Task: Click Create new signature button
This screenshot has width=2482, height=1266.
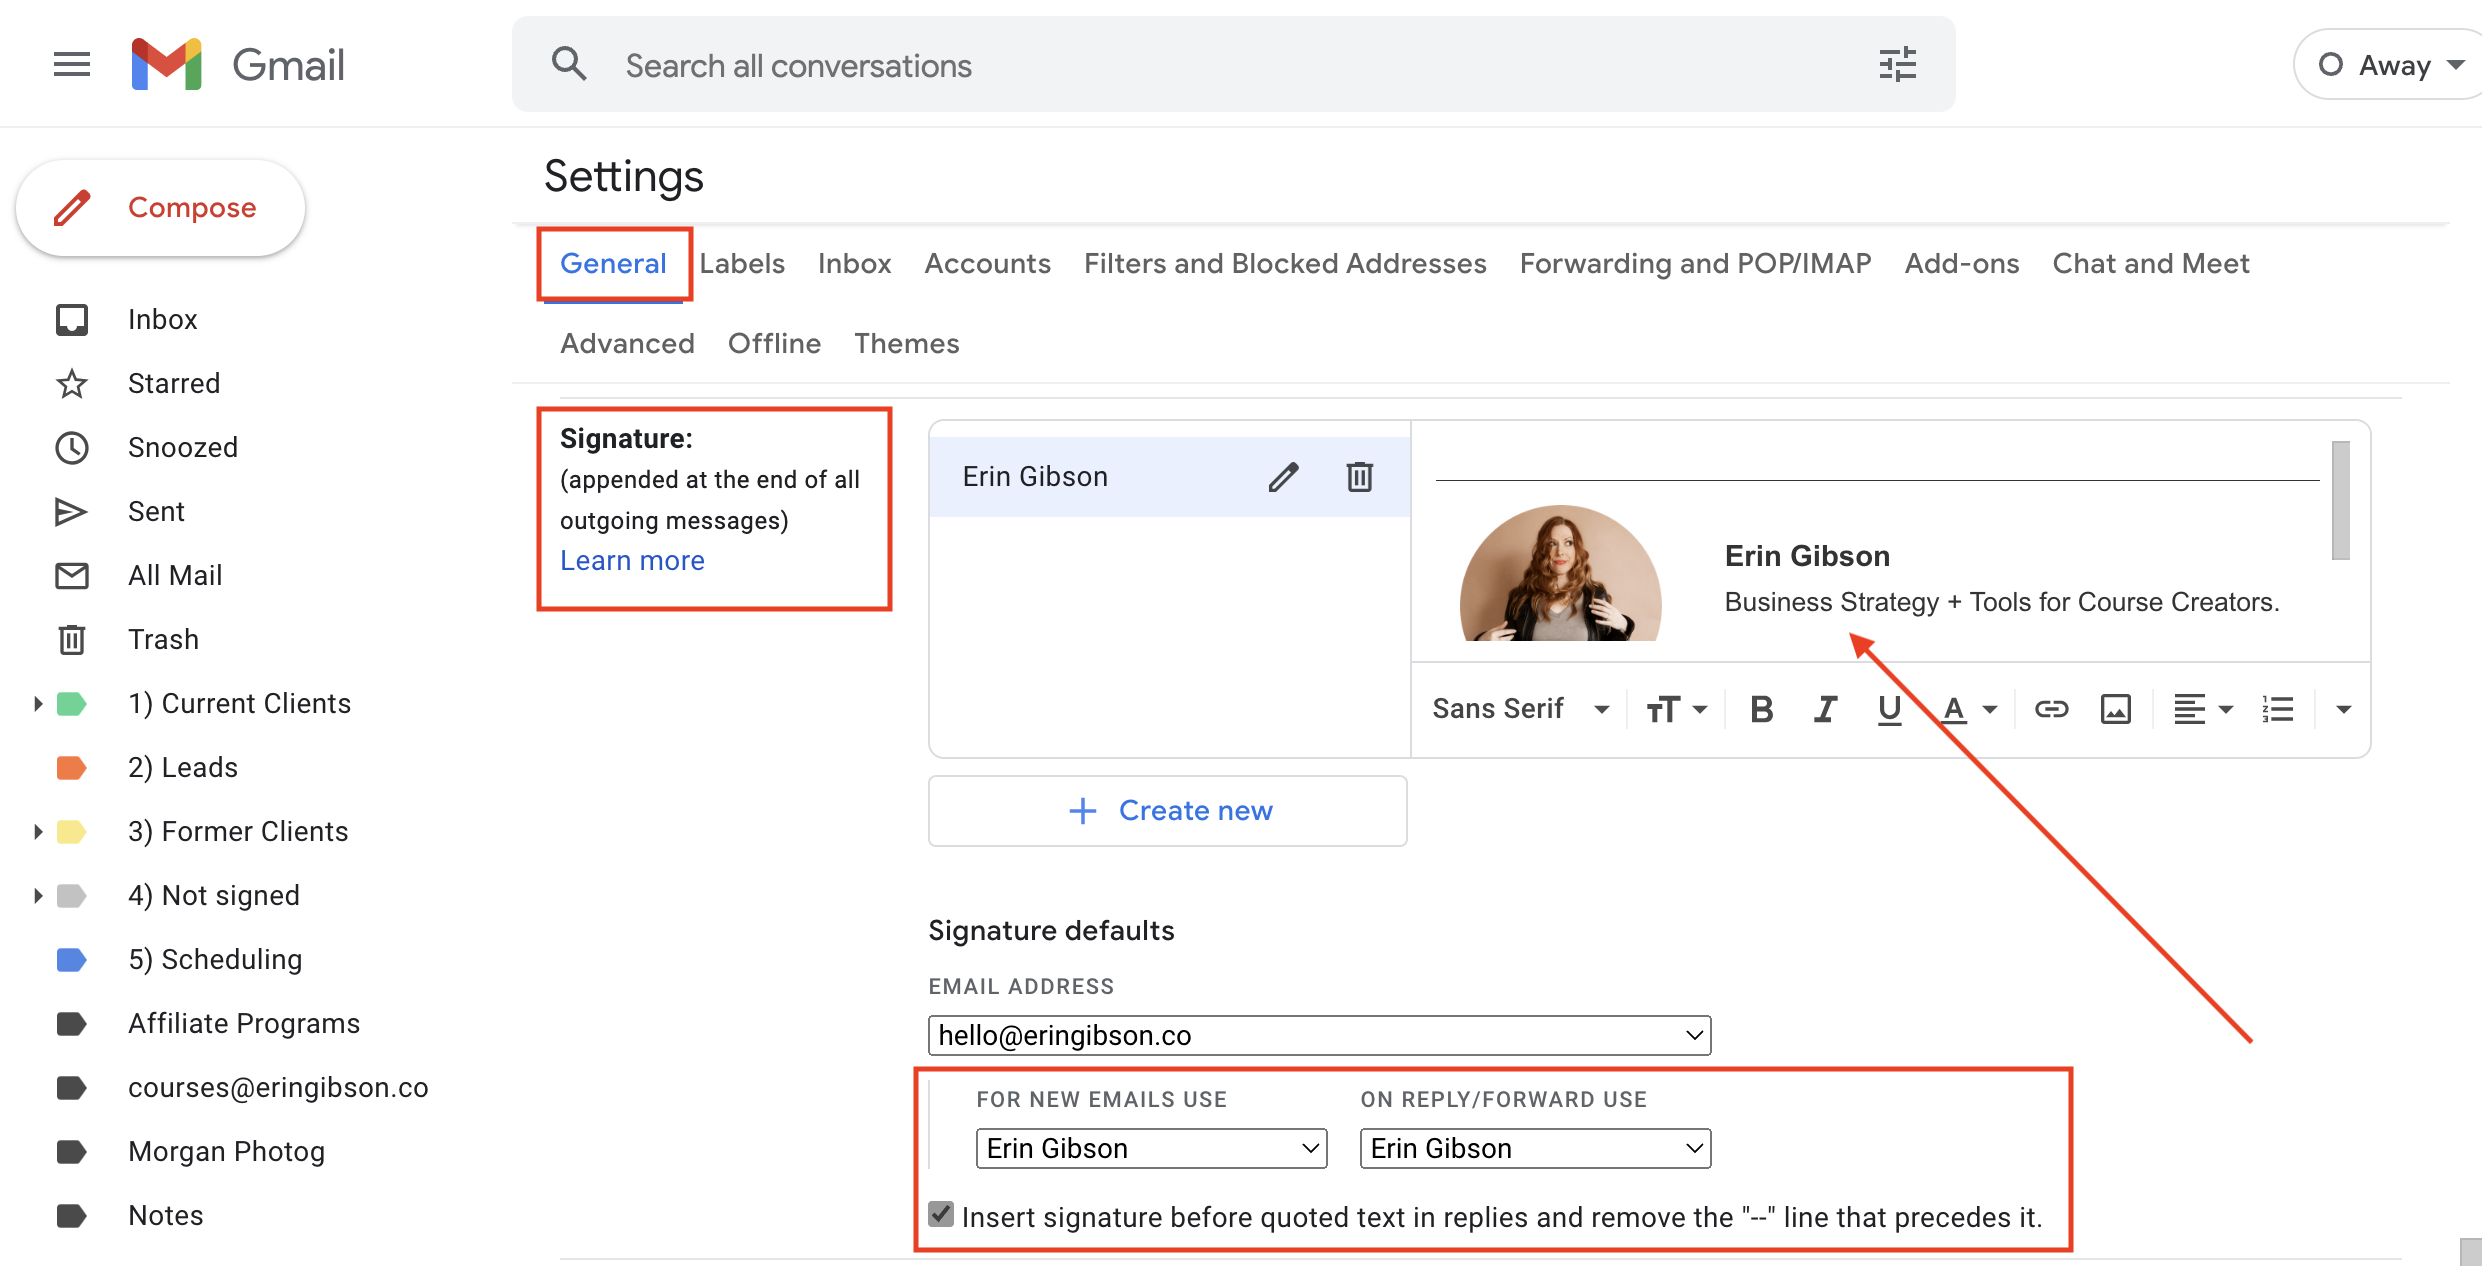Action: pos(1167,811)
